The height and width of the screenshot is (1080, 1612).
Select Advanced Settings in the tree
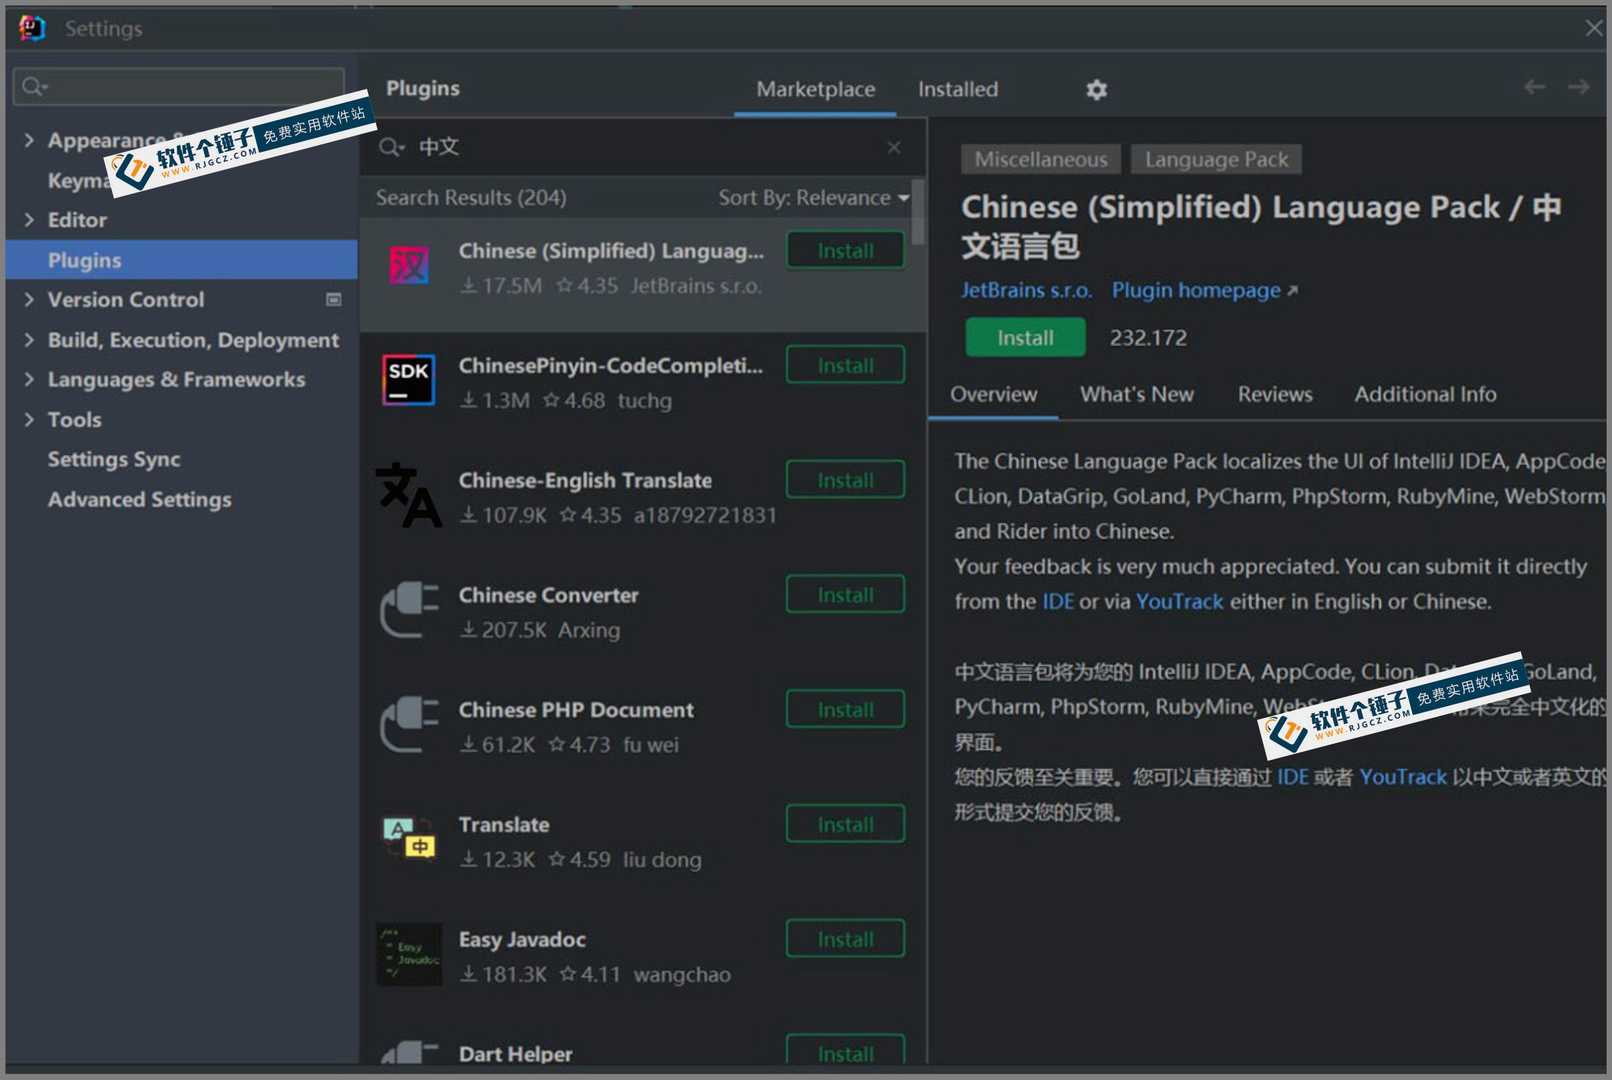(x=139, y=500)
